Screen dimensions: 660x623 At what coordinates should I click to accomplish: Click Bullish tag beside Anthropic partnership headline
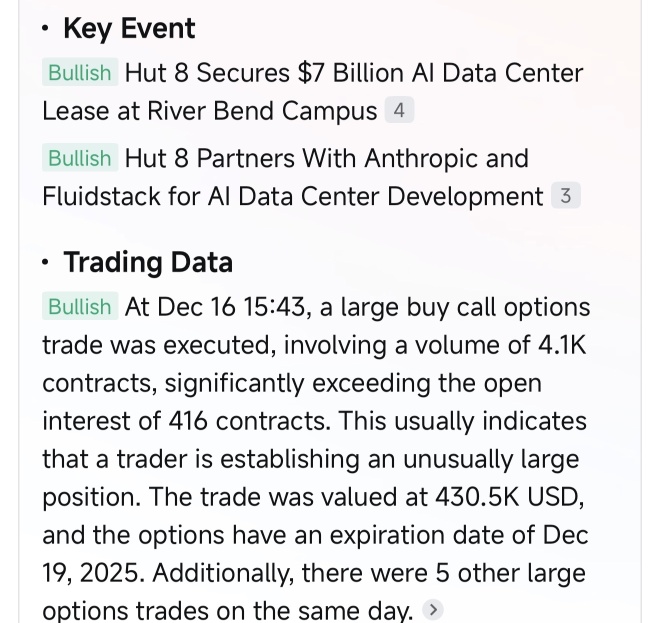(x=80, y=159)
